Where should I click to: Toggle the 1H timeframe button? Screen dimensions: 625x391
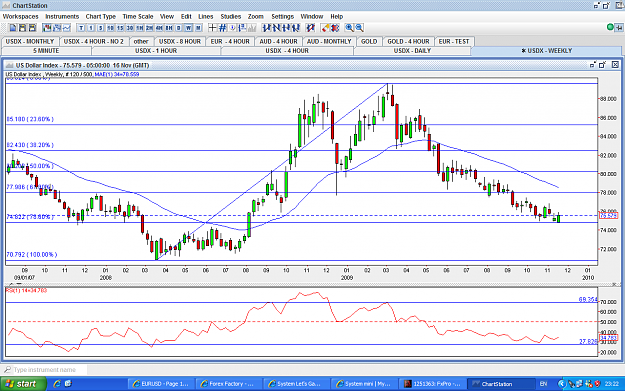140,28
